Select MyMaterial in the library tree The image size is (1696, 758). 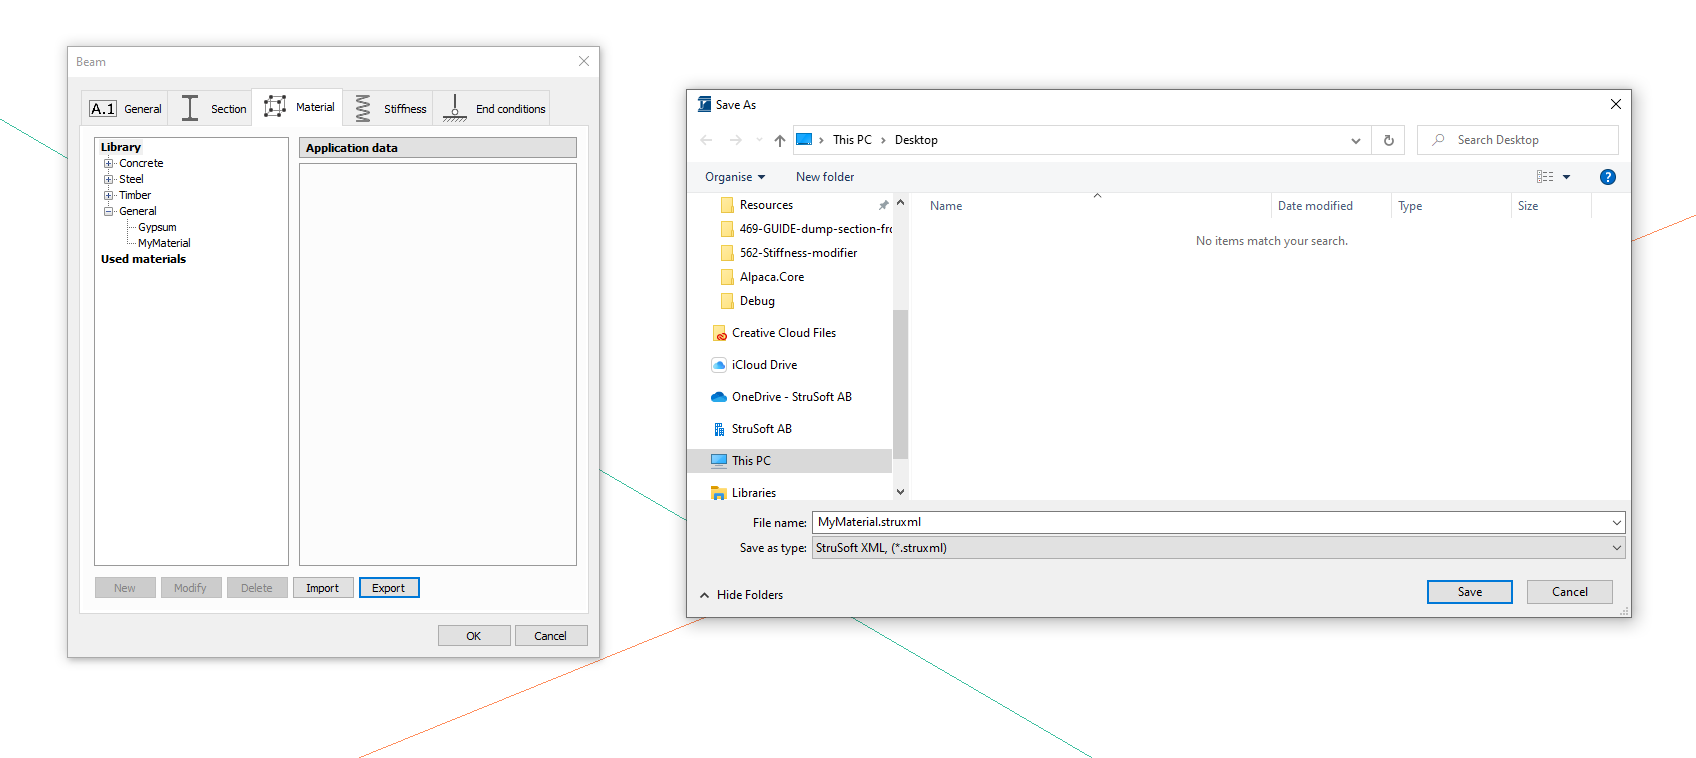click(x=164, y=243)
